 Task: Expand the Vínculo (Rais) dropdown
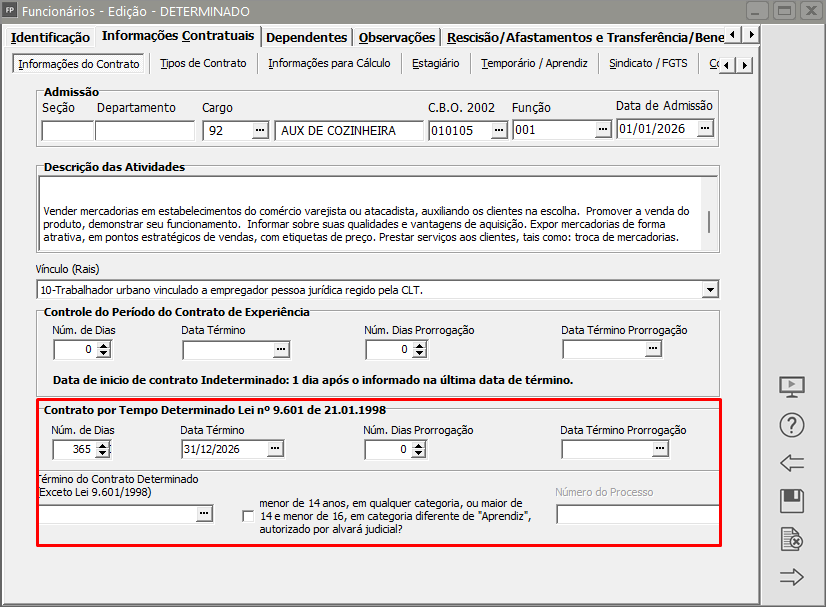coord(710,290)
